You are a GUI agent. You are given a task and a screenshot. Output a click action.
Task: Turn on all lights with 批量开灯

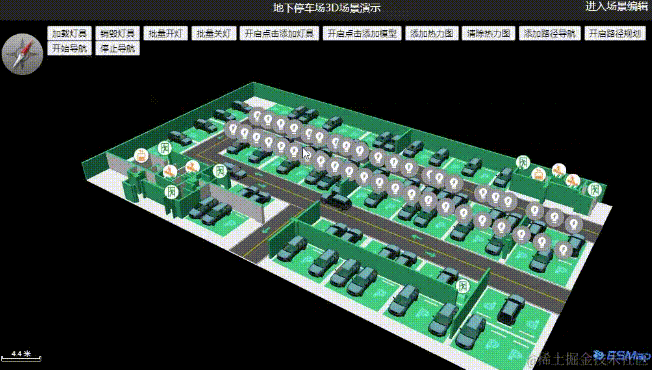coord(165,33)
